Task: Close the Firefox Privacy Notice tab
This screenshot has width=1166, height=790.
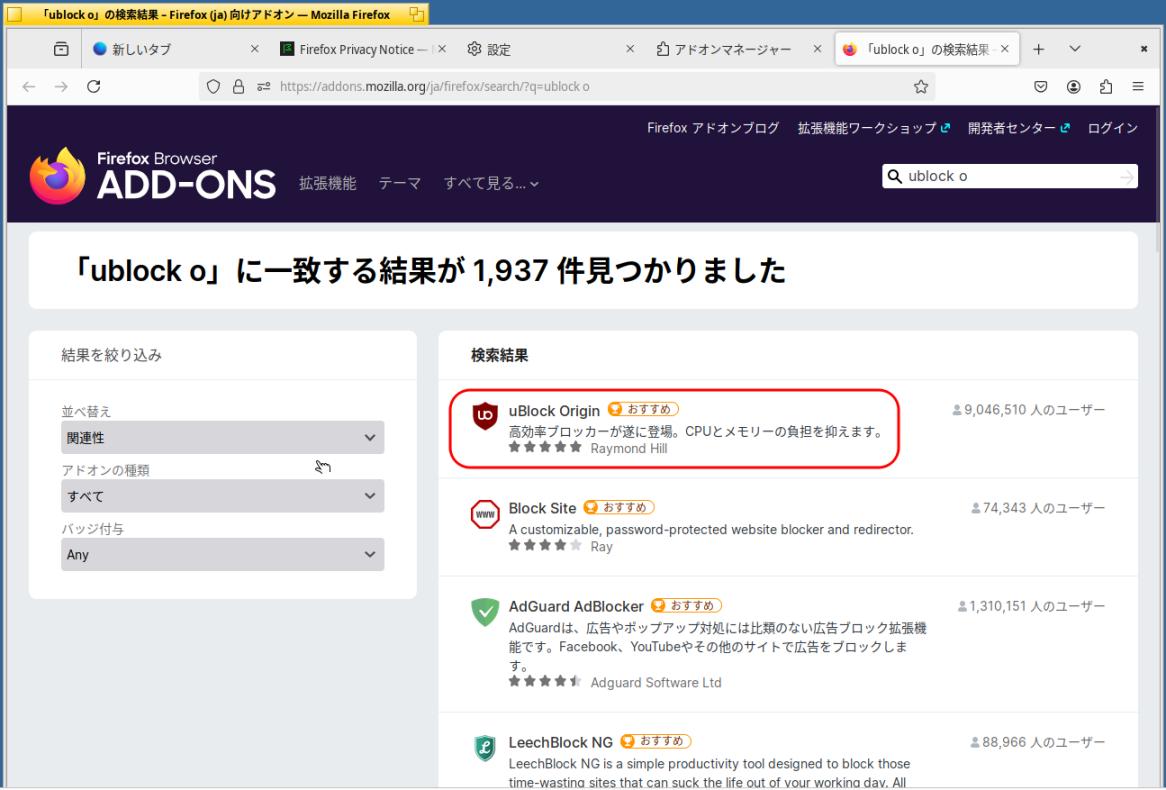Action: tap(442, 49)
